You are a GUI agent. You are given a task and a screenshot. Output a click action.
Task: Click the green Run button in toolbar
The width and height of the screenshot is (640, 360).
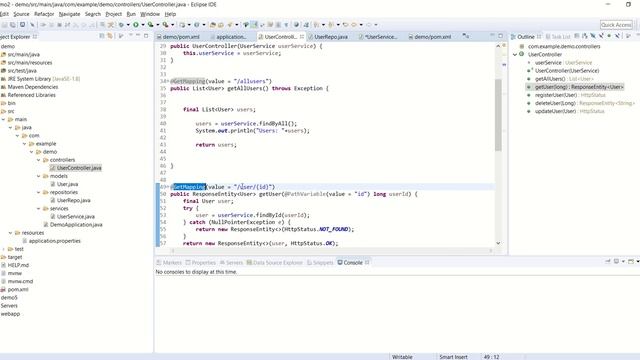point(136,25)
